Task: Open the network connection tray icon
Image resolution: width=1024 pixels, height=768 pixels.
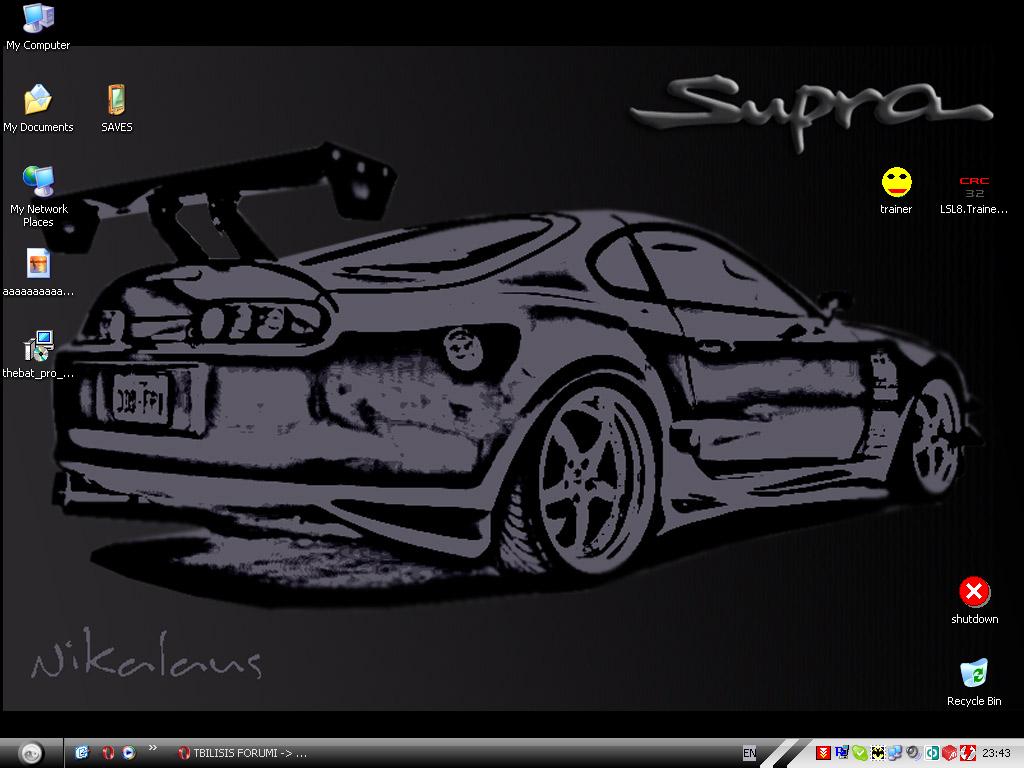Action: (x=895, y=753)
